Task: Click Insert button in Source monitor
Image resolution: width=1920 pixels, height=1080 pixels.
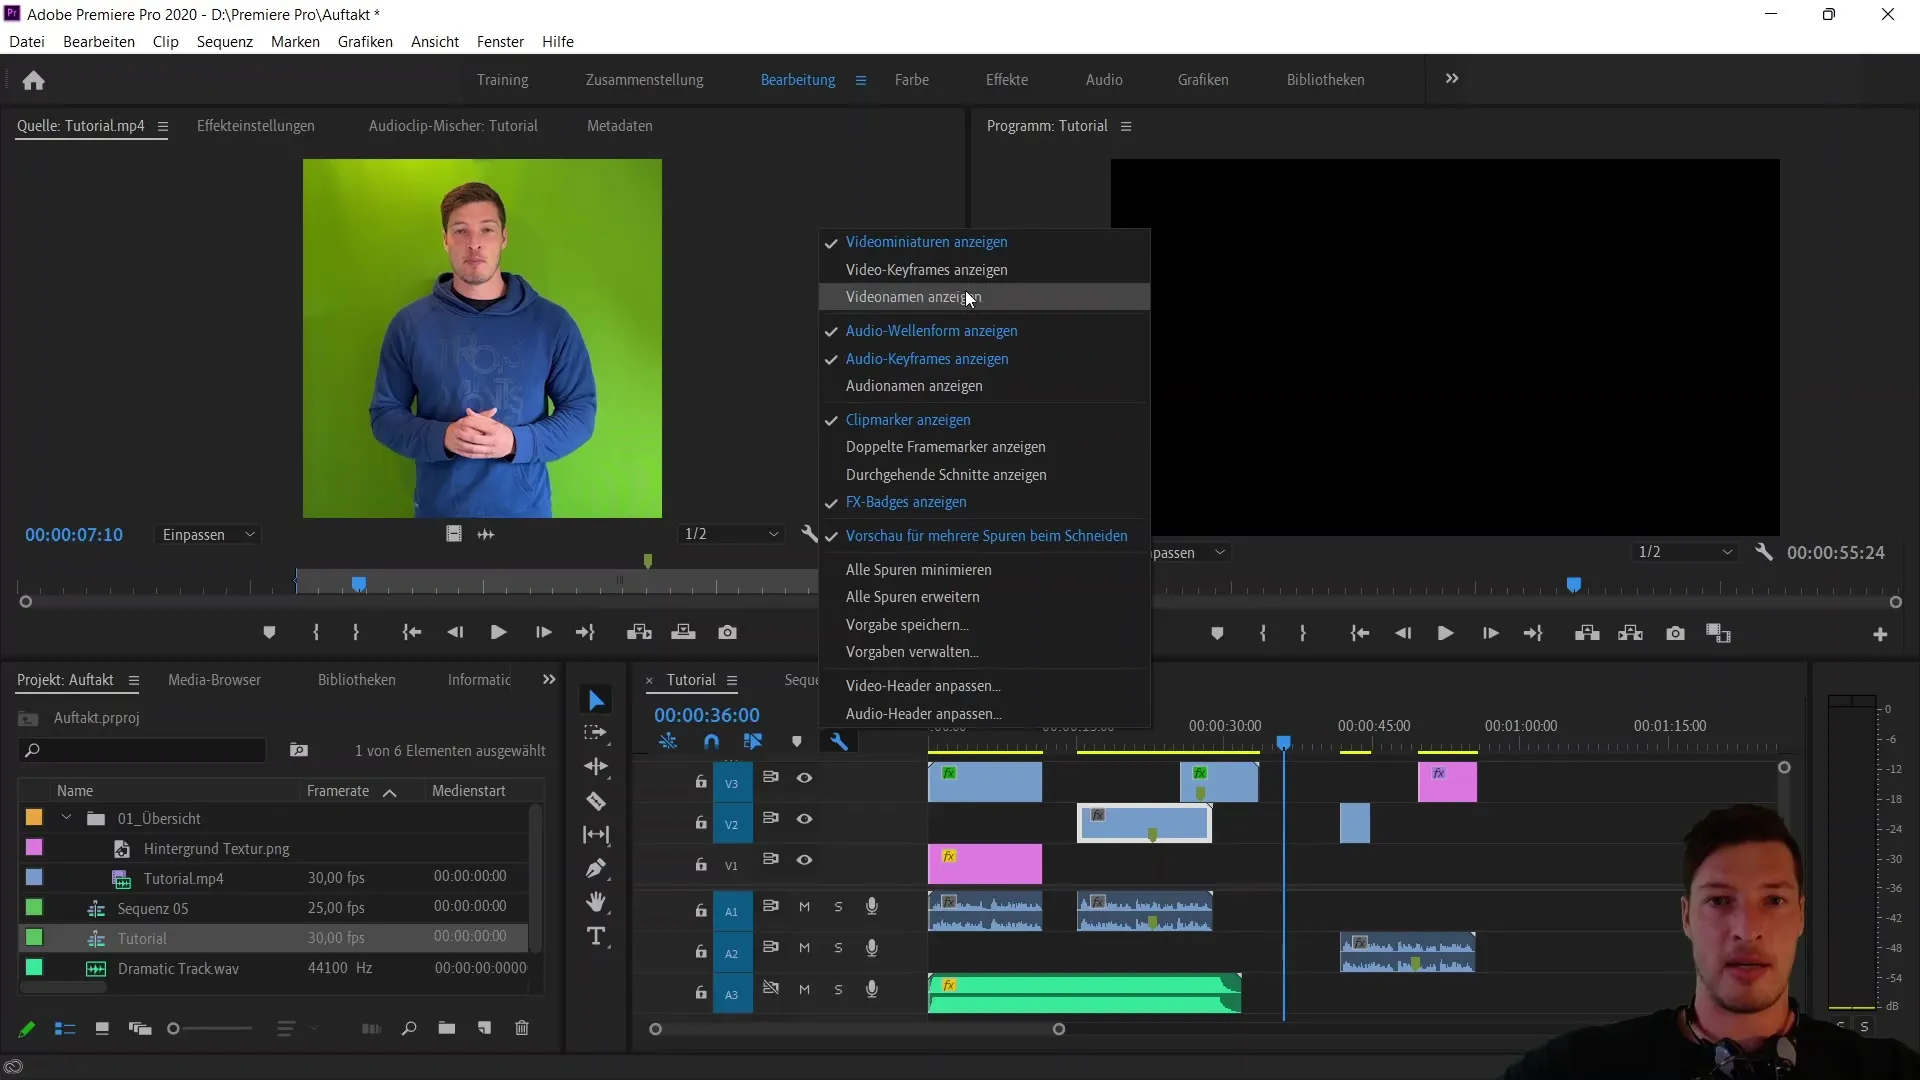Action: click(x=639, y=633)
